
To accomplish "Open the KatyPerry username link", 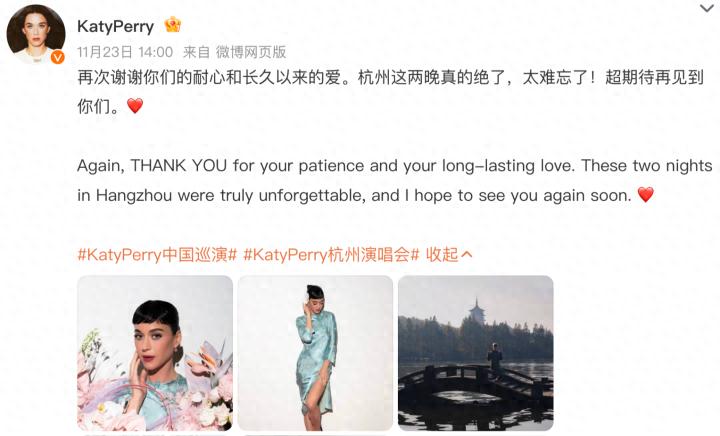I will tap(116, 26).
